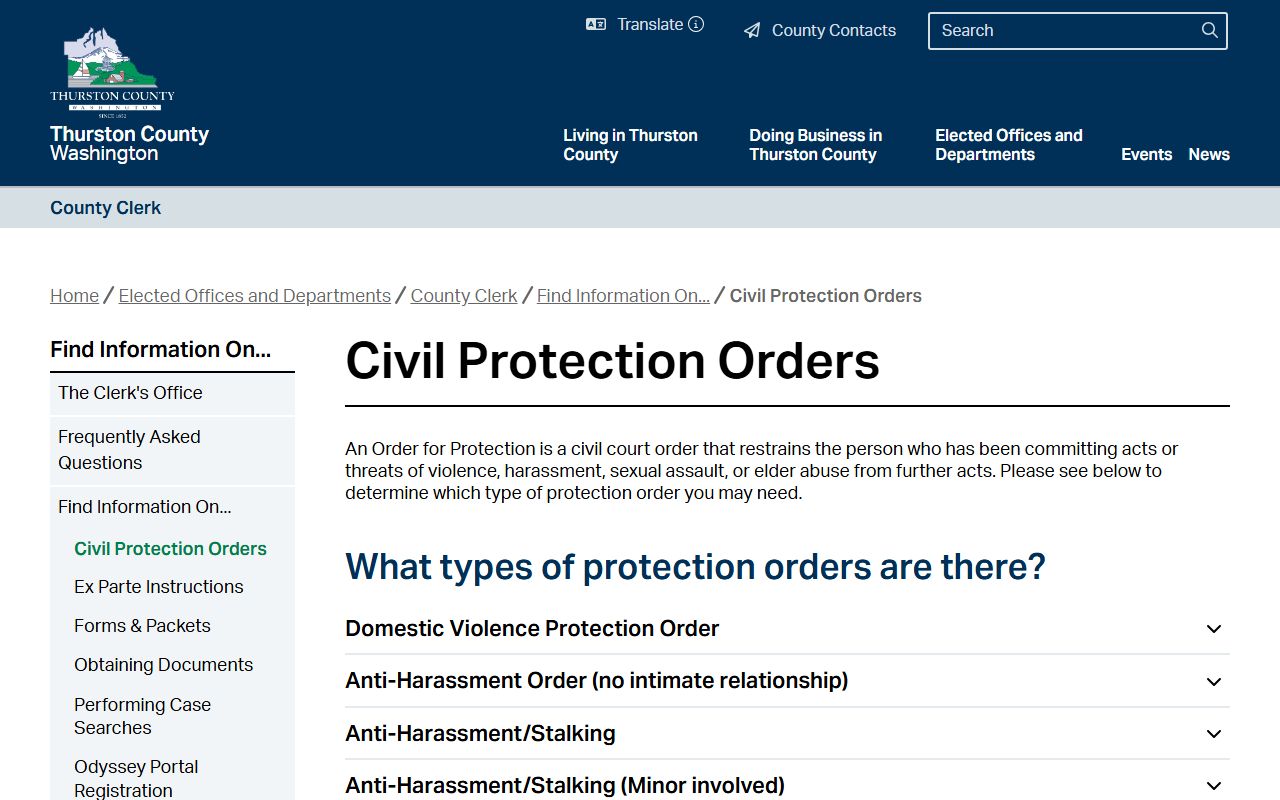Viewport: 1280px width, 800px height.
Task: Click the Translate language icon
Action: pos(596,25)
